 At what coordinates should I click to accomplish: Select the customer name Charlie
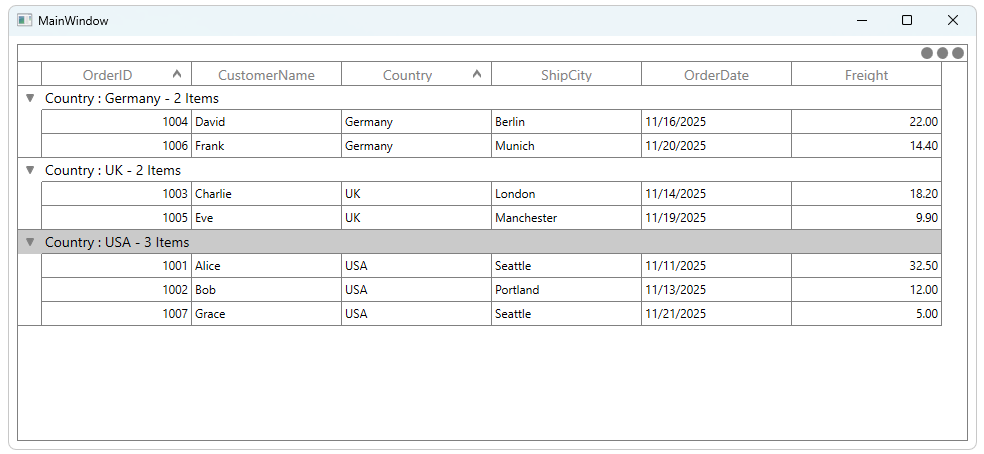pyautogui.click(x=267, y=194)
